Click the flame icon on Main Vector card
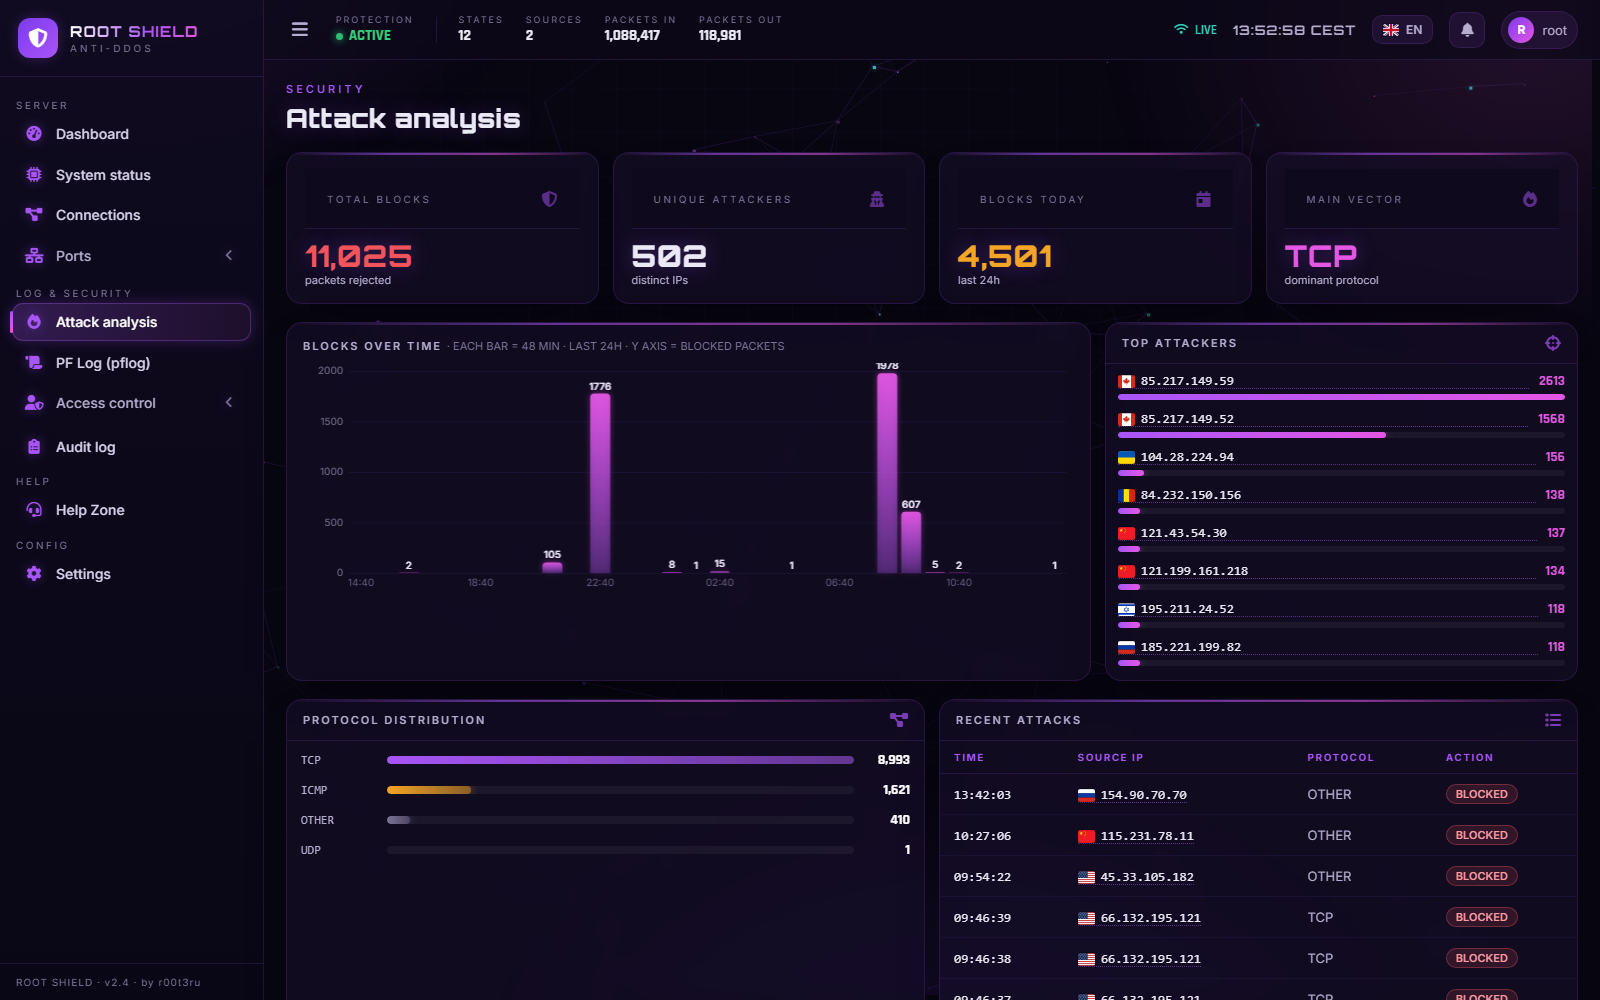Image resolution: width=1600 pixels, height=1000 pixels. pyautogui.click(x=1530, y=199)
